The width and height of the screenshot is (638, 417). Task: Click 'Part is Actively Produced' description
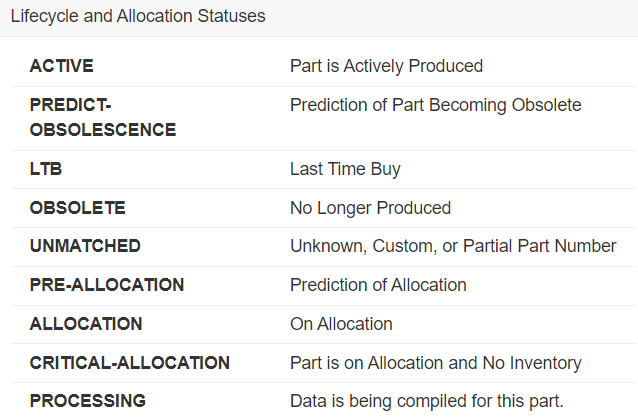tap(386, 66)
